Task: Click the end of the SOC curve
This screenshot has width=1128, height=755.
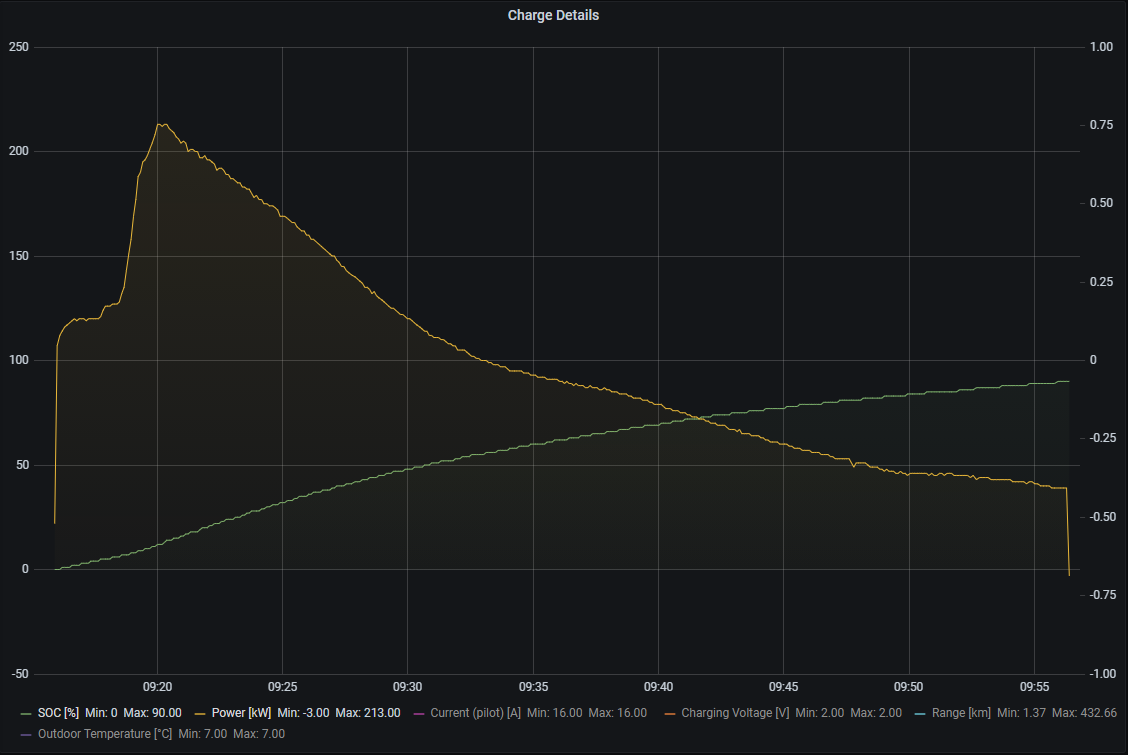Action: pyautogui.click(x=1068, y=381)
